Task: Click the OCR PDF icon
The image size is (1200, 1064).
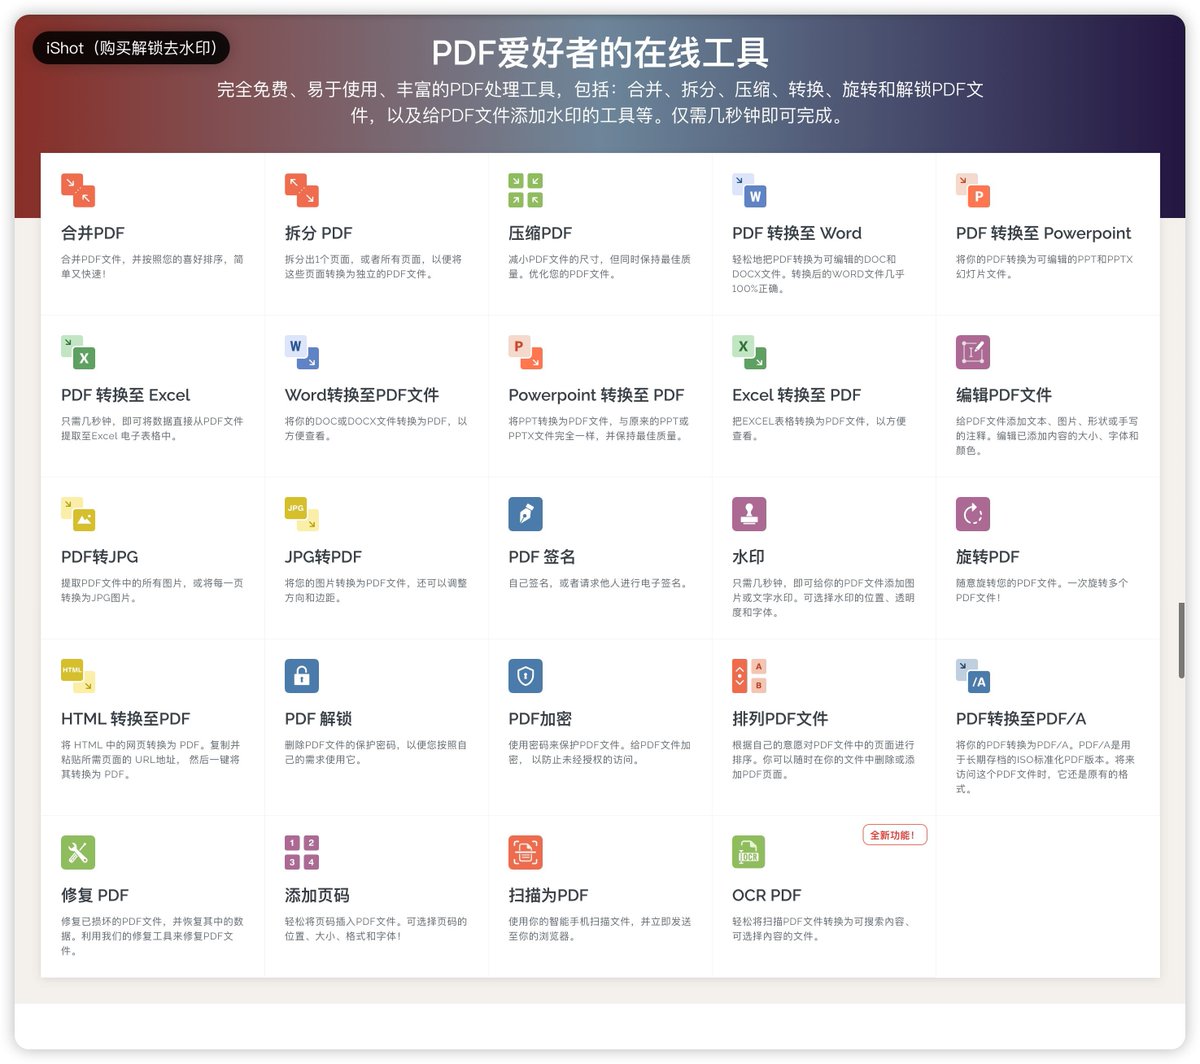Action: click(749, 852)
